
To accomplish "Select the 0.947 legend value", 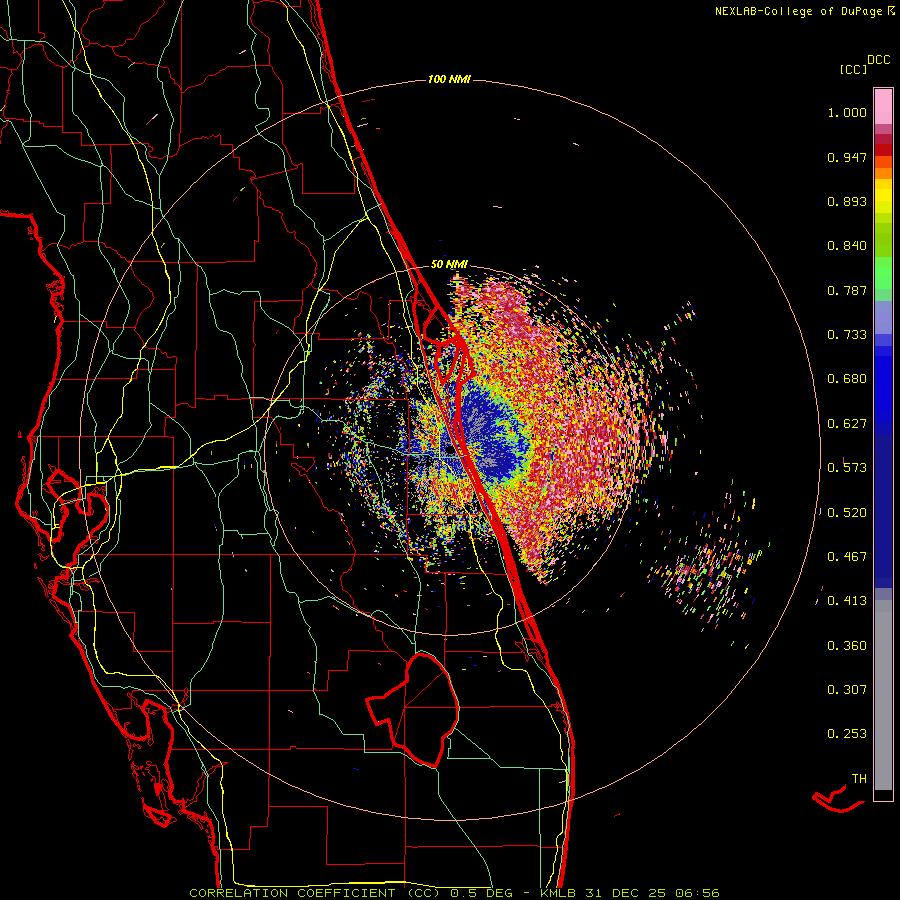I will coord(847,157).
